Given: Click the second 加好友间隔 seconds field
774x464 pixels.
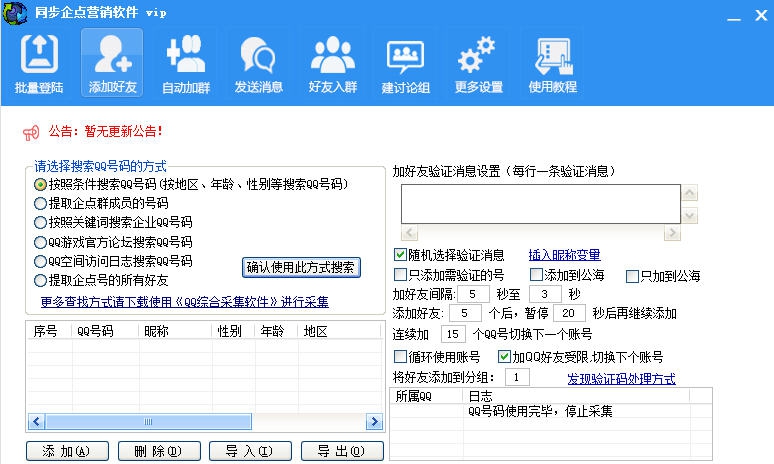Looking at the screenshot, I should [545, 294].
